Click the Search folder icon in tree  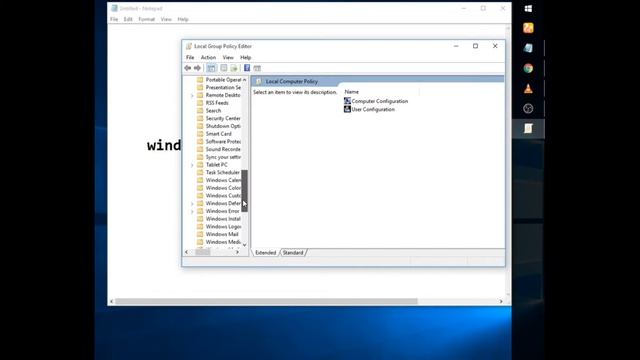coord(200,111)
